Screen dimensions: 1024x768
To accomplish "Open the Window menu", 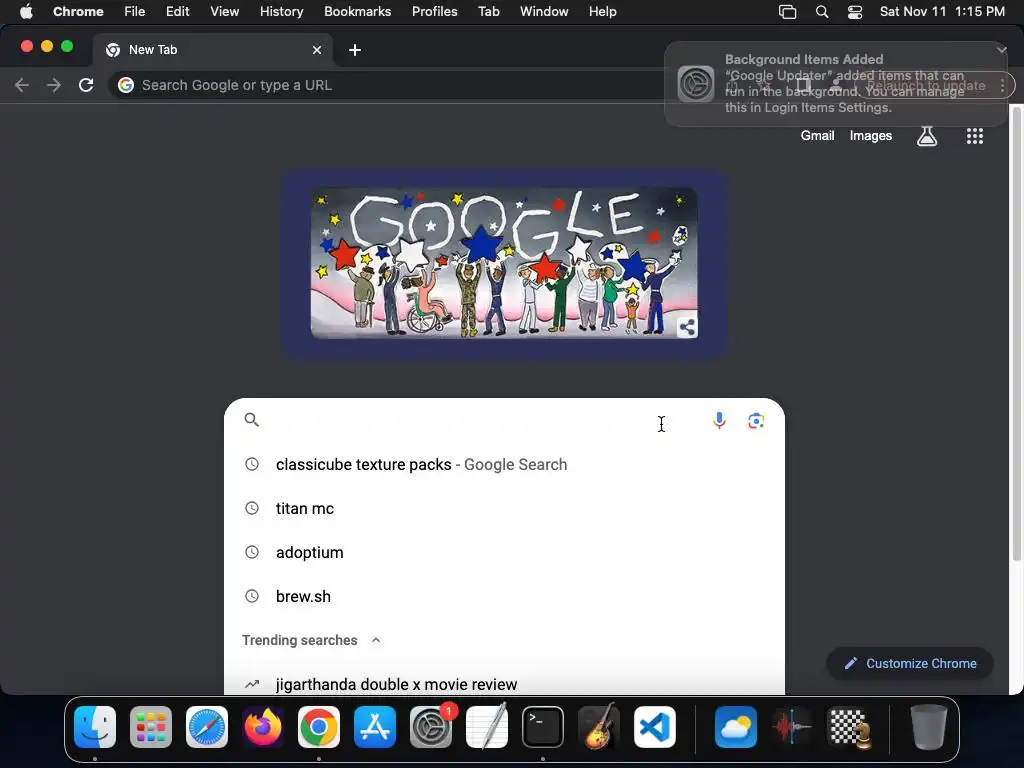I will [x=544, y=11].
